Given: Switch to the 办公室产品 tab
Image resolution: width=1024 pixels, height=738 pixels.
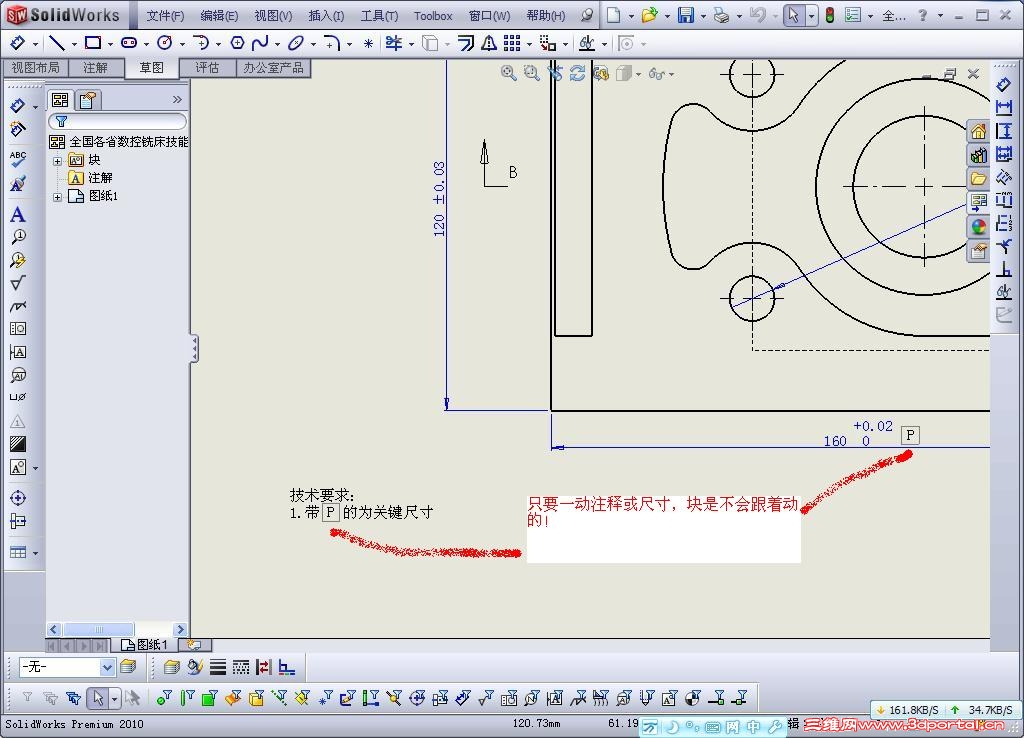Looking at the screenshot, I should click(273, 67).
